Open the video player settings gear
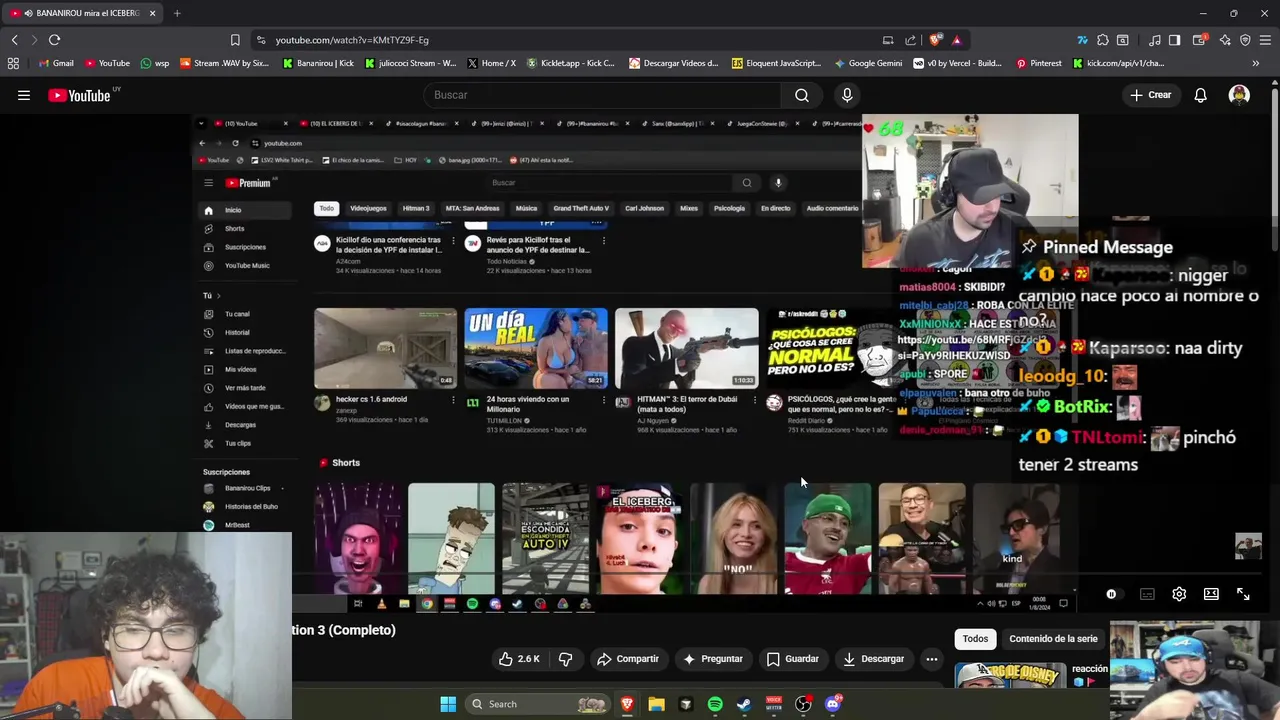The image size is (1280, 720). click(x=1179, y=594)
